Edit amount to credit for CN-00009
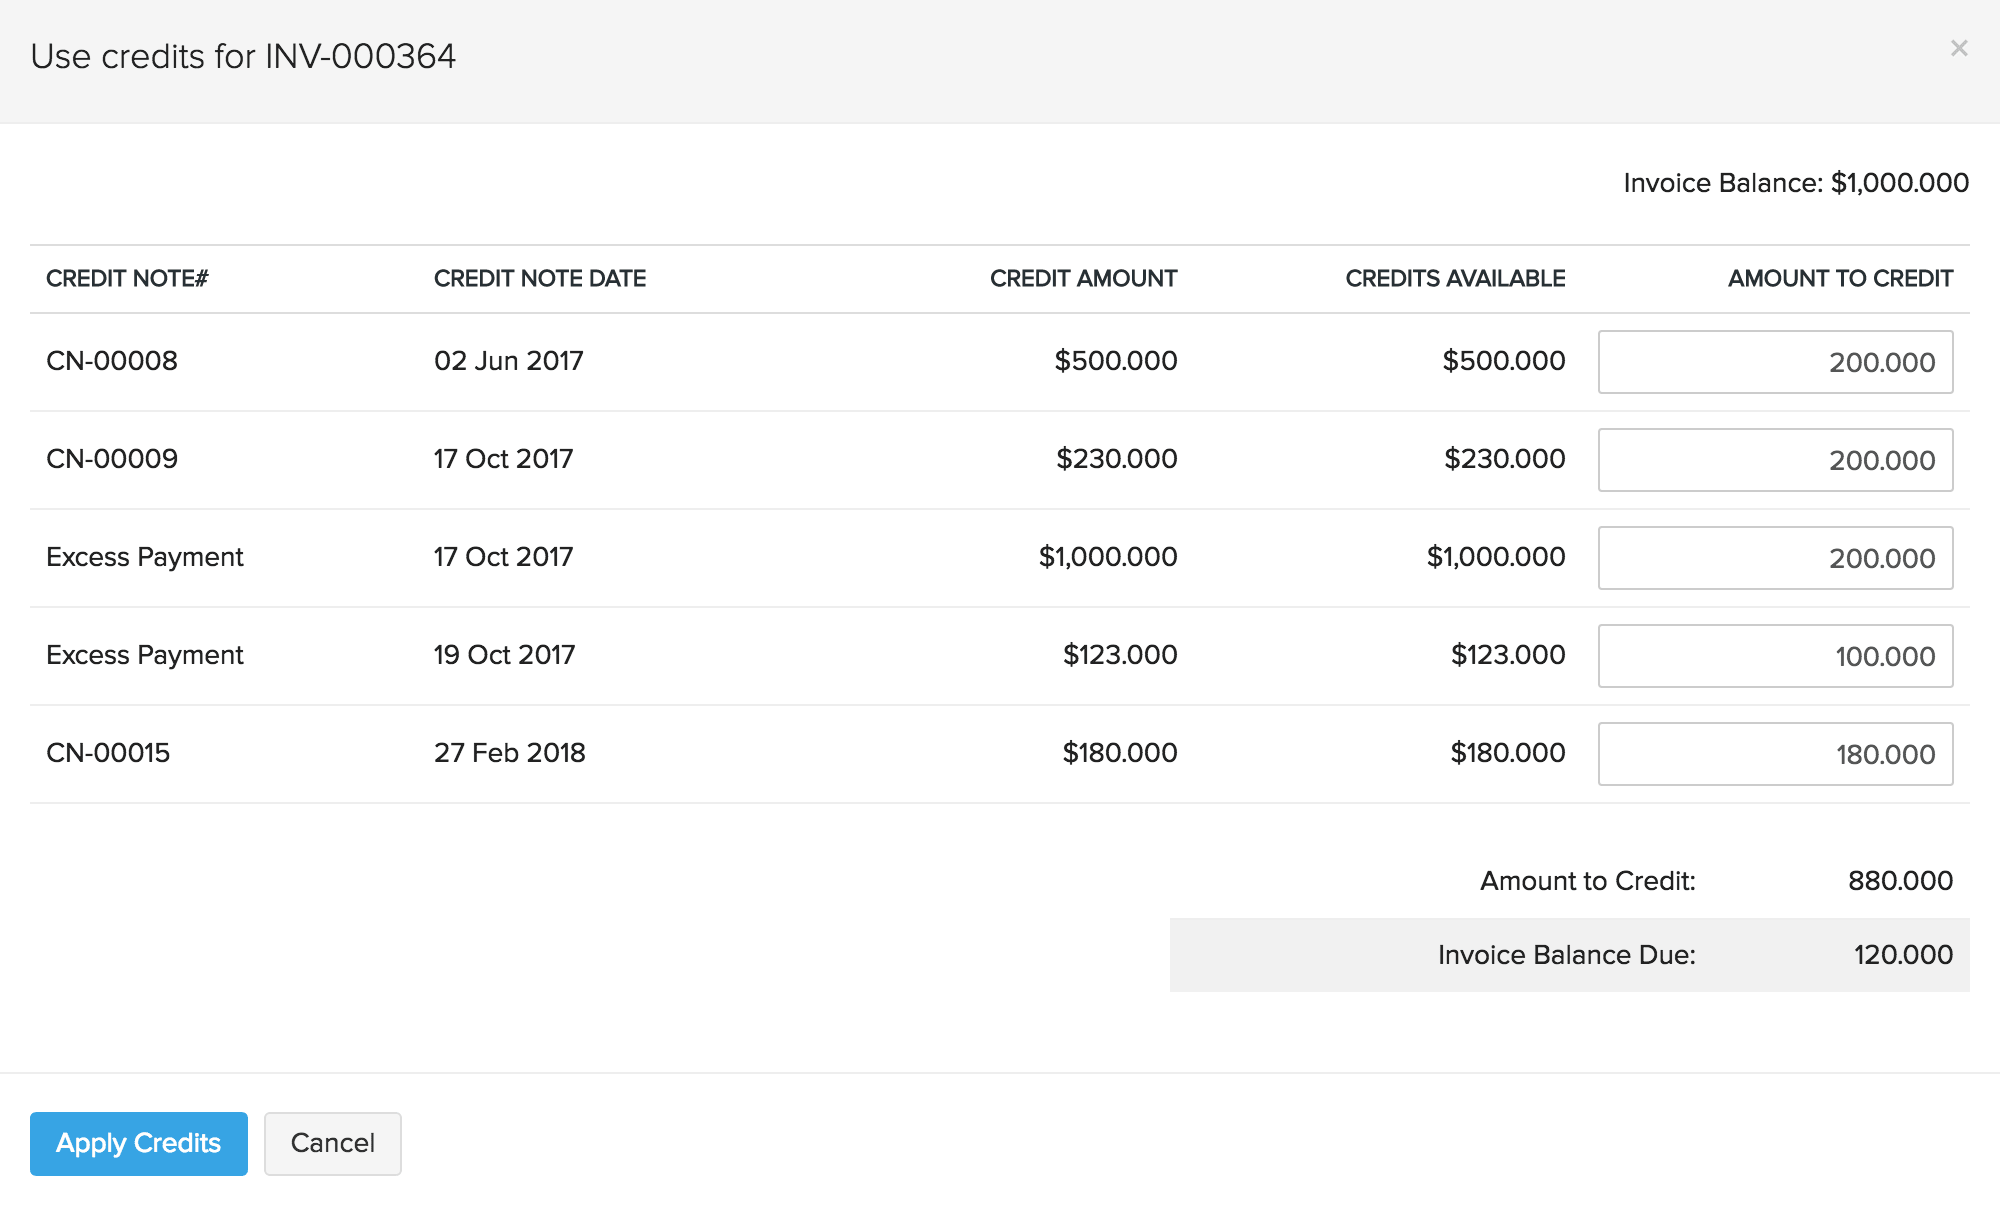 [x=1774, y=460]
